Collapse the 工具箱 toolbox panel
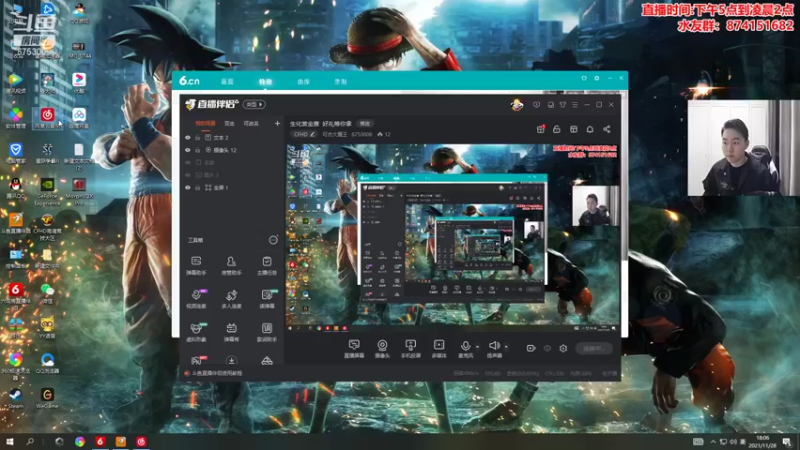 (273, 240)
